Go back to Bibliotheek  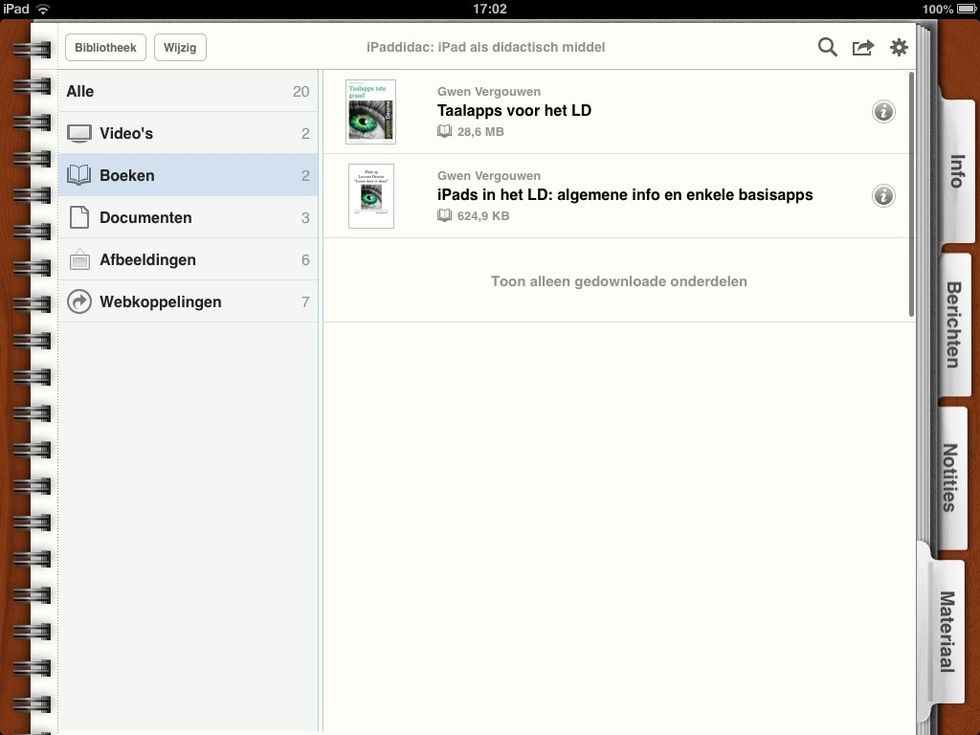coord(105,47)
